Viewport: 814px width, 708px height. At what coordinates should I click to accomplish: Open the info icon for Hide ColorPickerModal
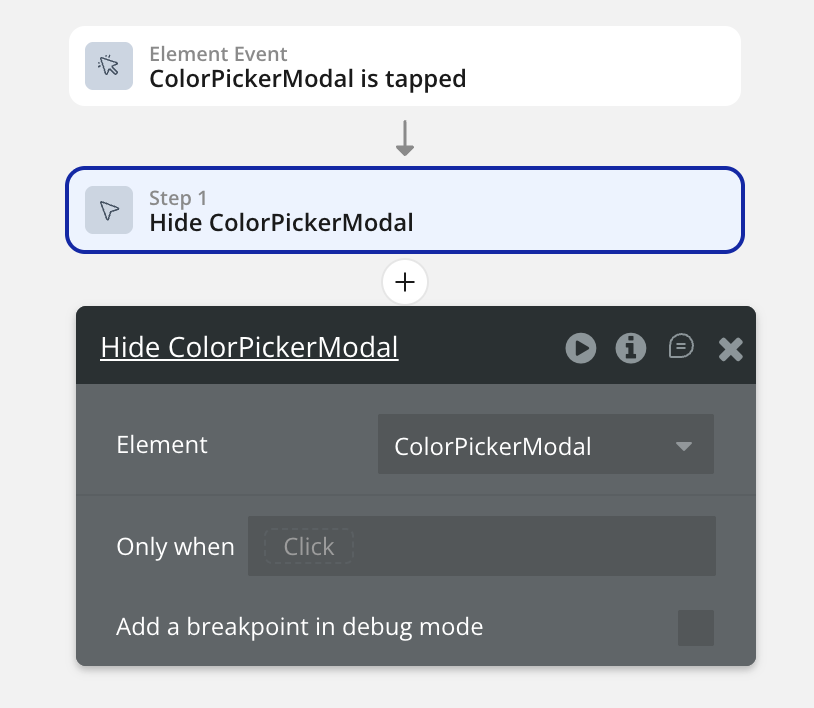coord(630,347)
